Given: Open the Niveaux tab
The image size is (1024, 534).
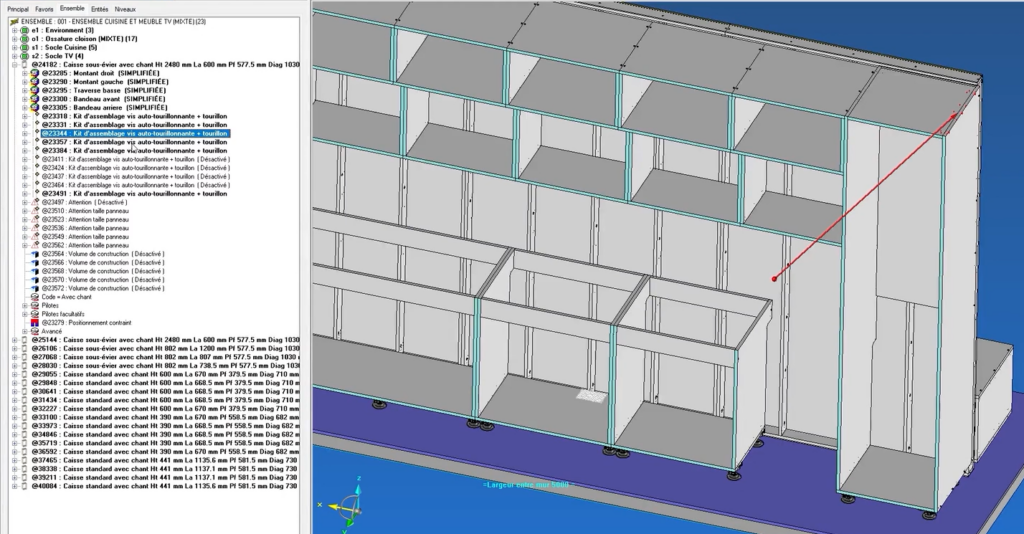Looking at the screenshot, I should point(125,9).
